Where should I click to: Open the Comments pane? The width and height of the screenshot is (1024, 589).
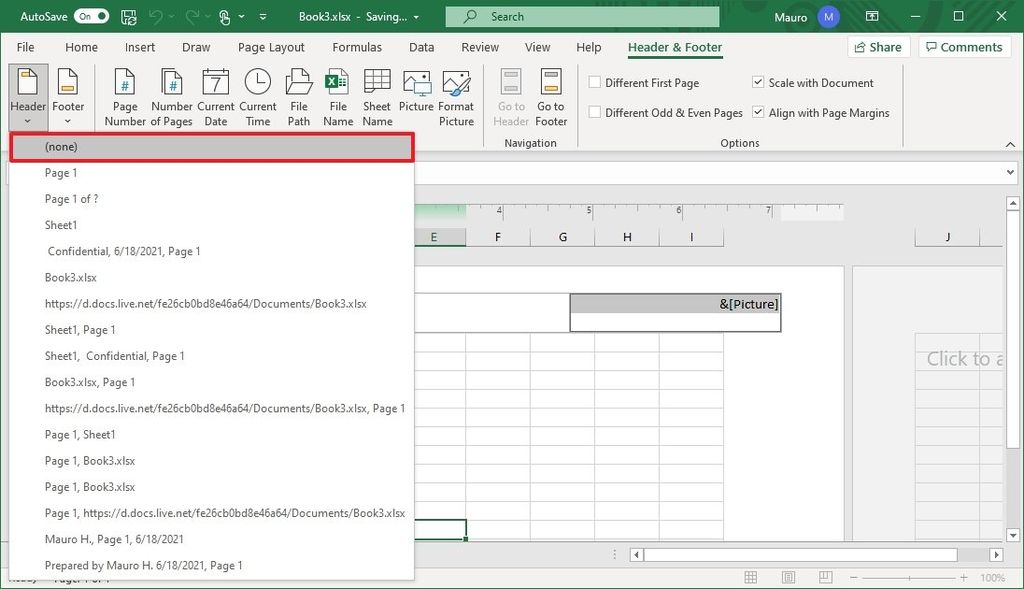coord(963,46)
